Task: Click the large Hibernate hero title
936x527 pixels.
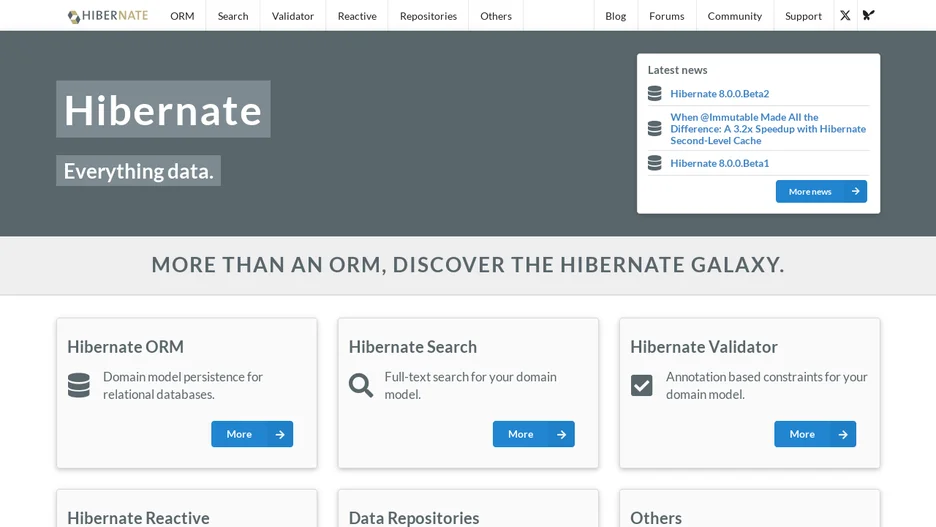Action: pos(163,110)
